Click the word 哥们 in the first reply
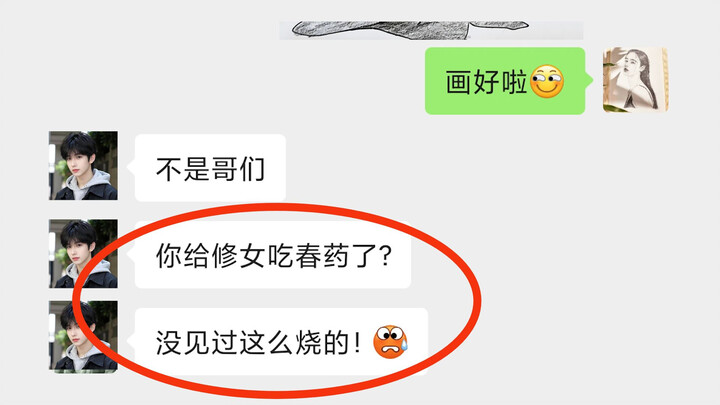Image resolution: width=720 pixels, height=405 pixels. (x=238, y=169)
